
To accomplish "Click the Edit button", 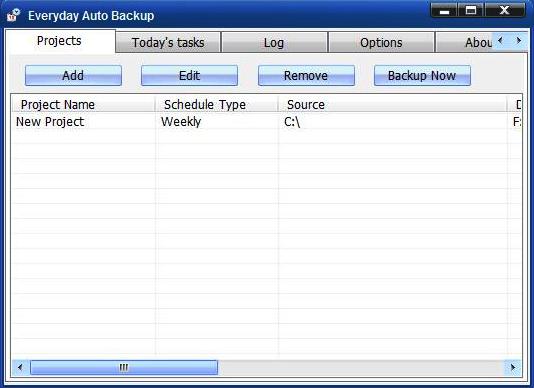I will (189, 75).
